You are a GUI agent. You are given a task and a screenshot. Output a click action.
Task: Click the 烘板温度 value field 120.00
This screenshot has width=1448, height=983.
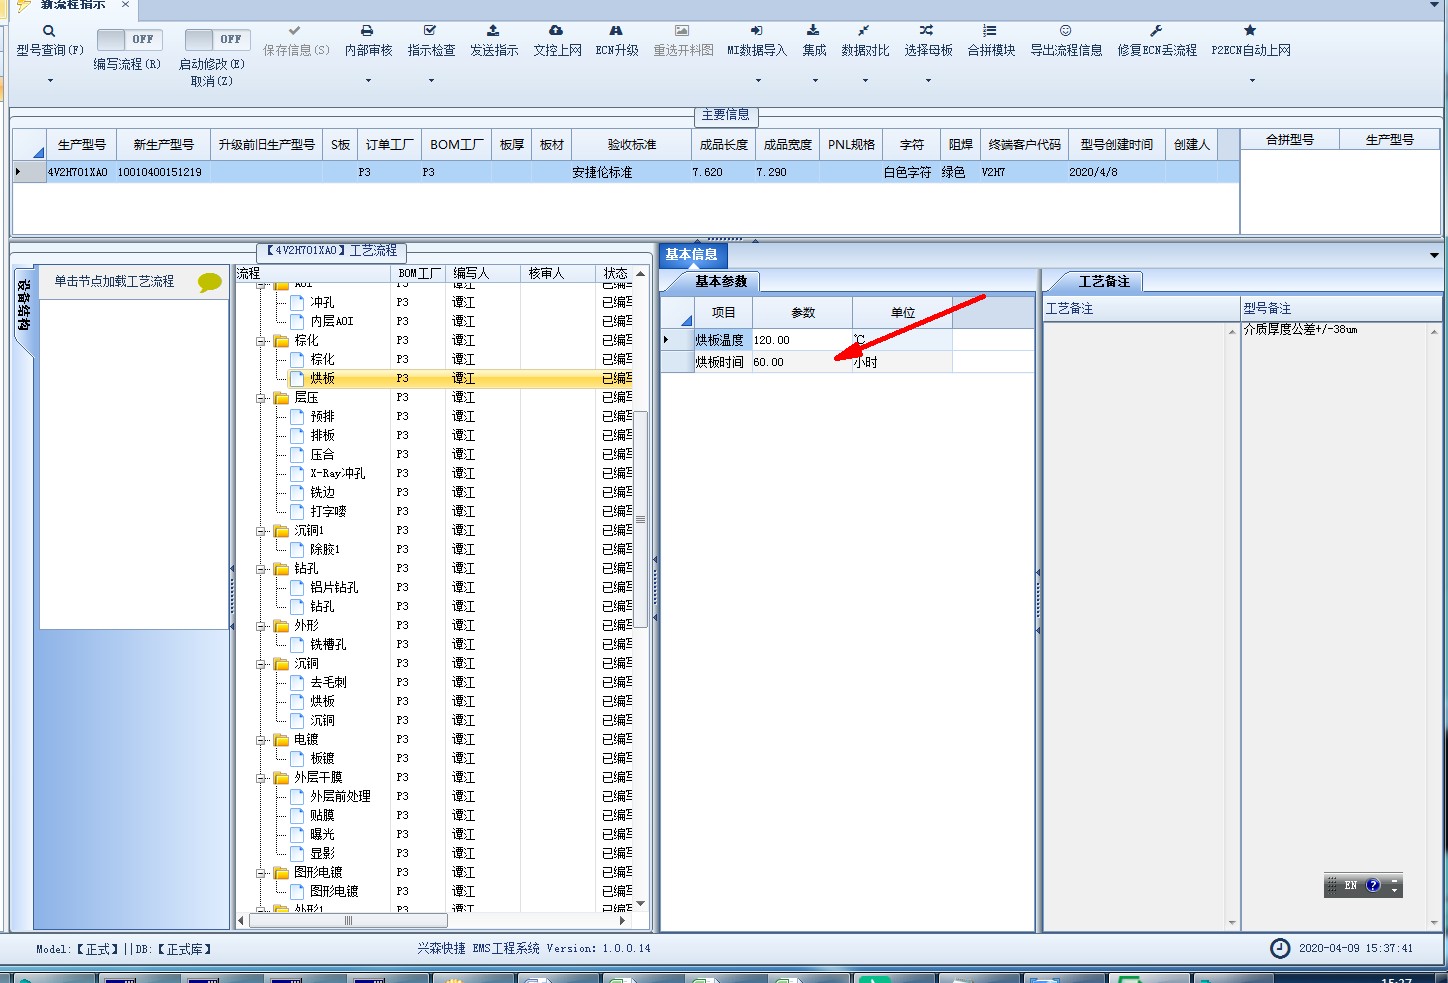pos(801,340)
